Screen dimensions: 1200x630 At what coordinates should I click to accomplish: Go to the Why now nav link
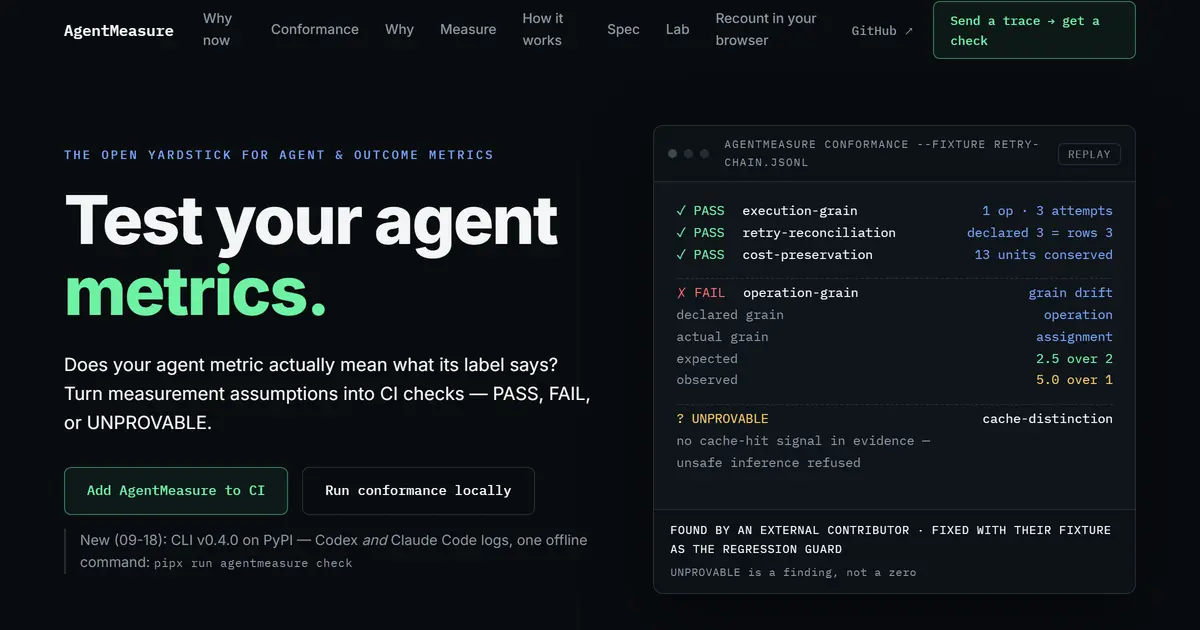point(217,30)
